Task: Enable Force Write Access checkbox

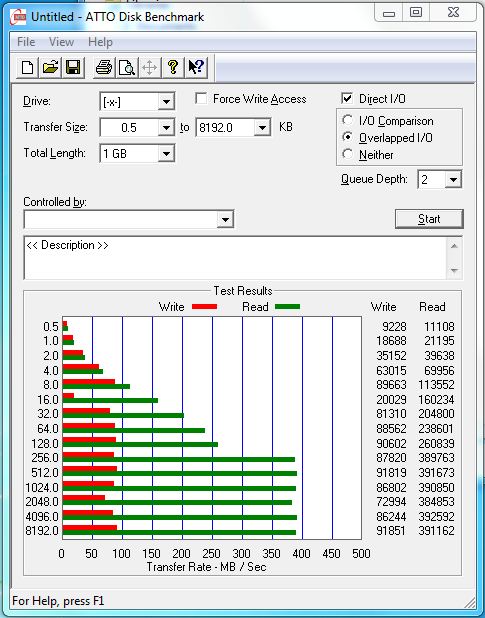Action: click(x=201, y=99)
